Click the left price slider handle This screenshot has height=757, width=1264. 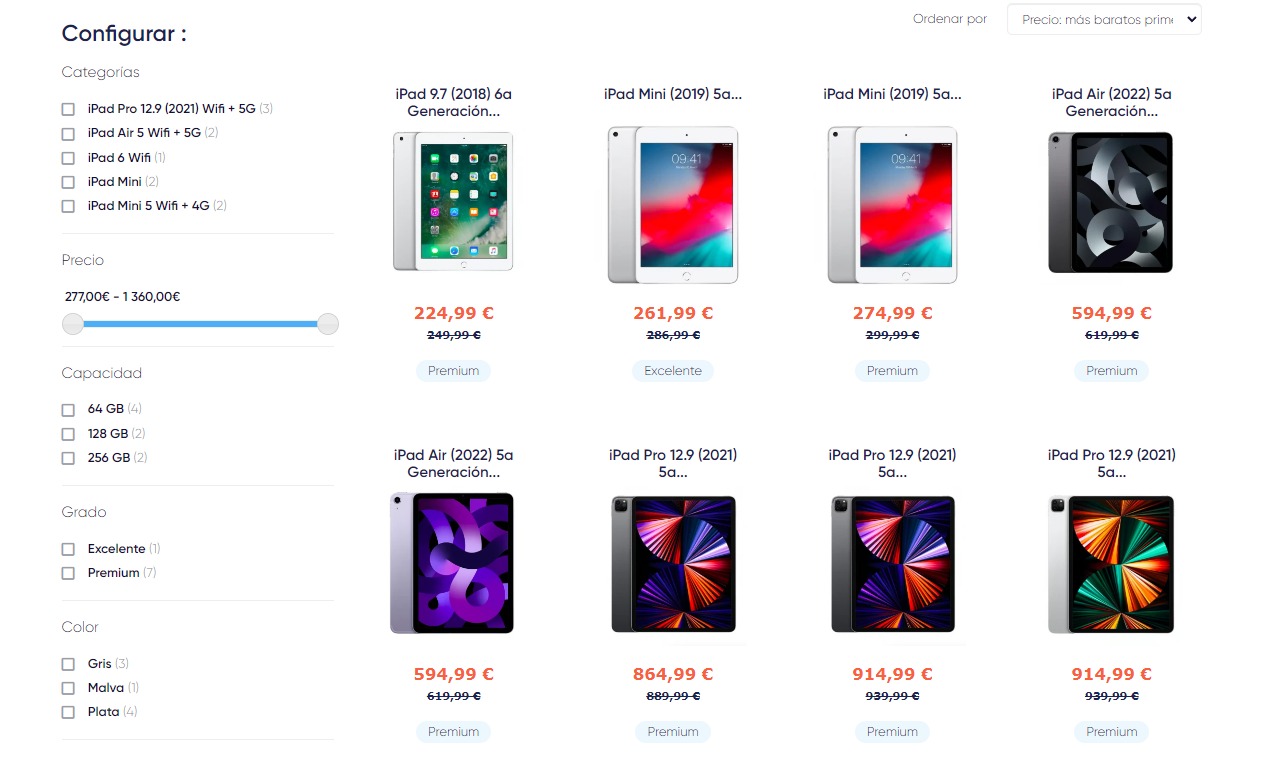click(x=73, y=324)
